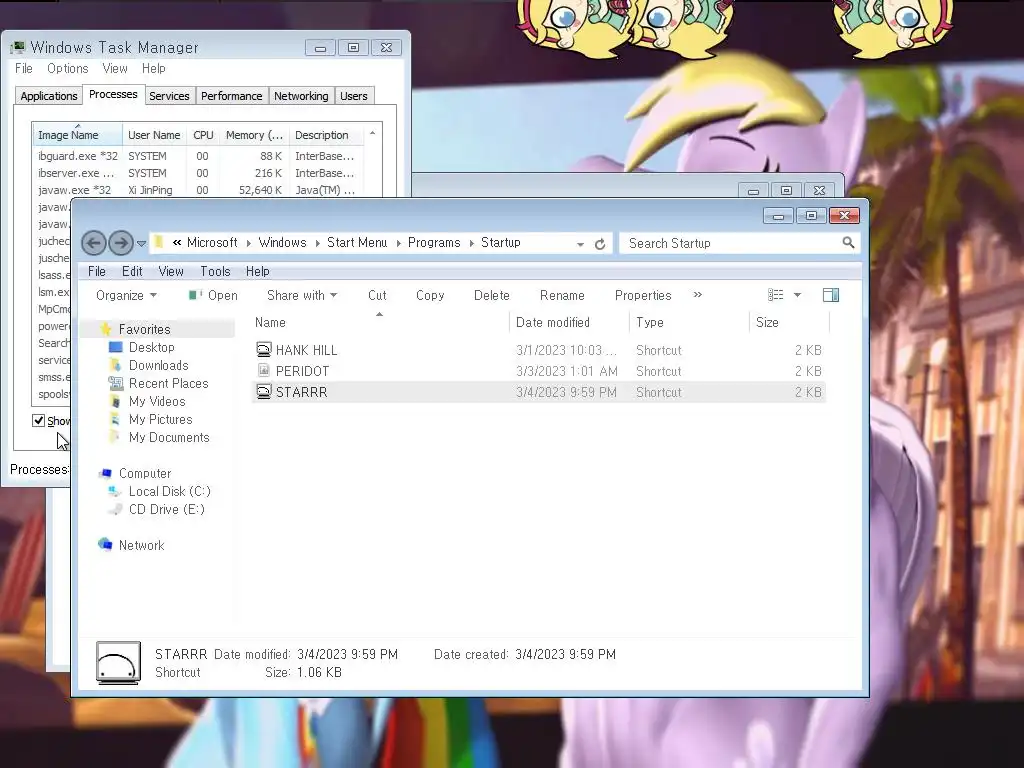Open My Videos in navigation pane

click(x=157, y=401)
